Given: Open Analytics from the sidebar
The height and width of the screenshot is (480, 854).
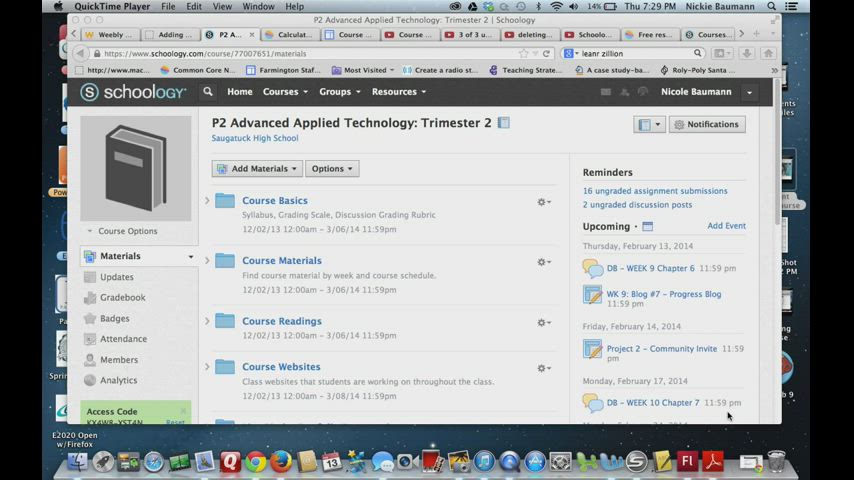Looking at the screenshot, I should click(118, 381).
